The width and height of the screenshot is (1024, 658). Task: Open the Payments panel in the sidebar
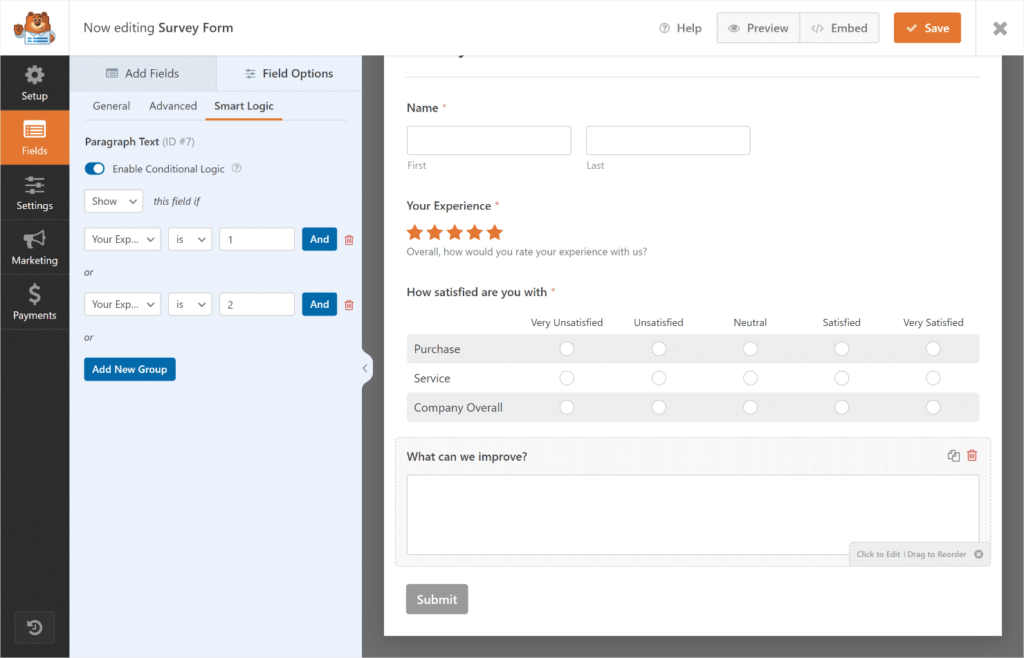[35, 301]
